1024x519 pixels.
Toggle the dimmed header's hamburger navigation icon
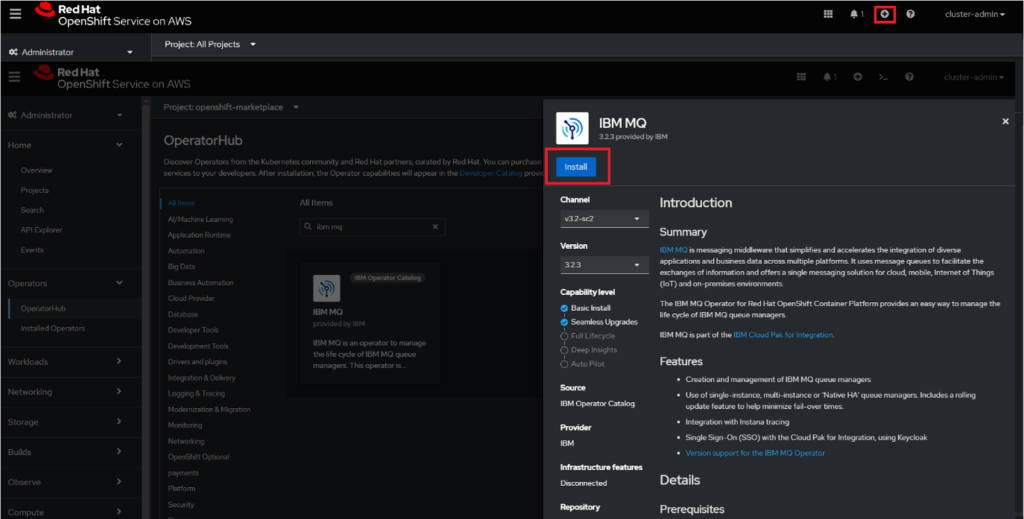pos(14,77)
